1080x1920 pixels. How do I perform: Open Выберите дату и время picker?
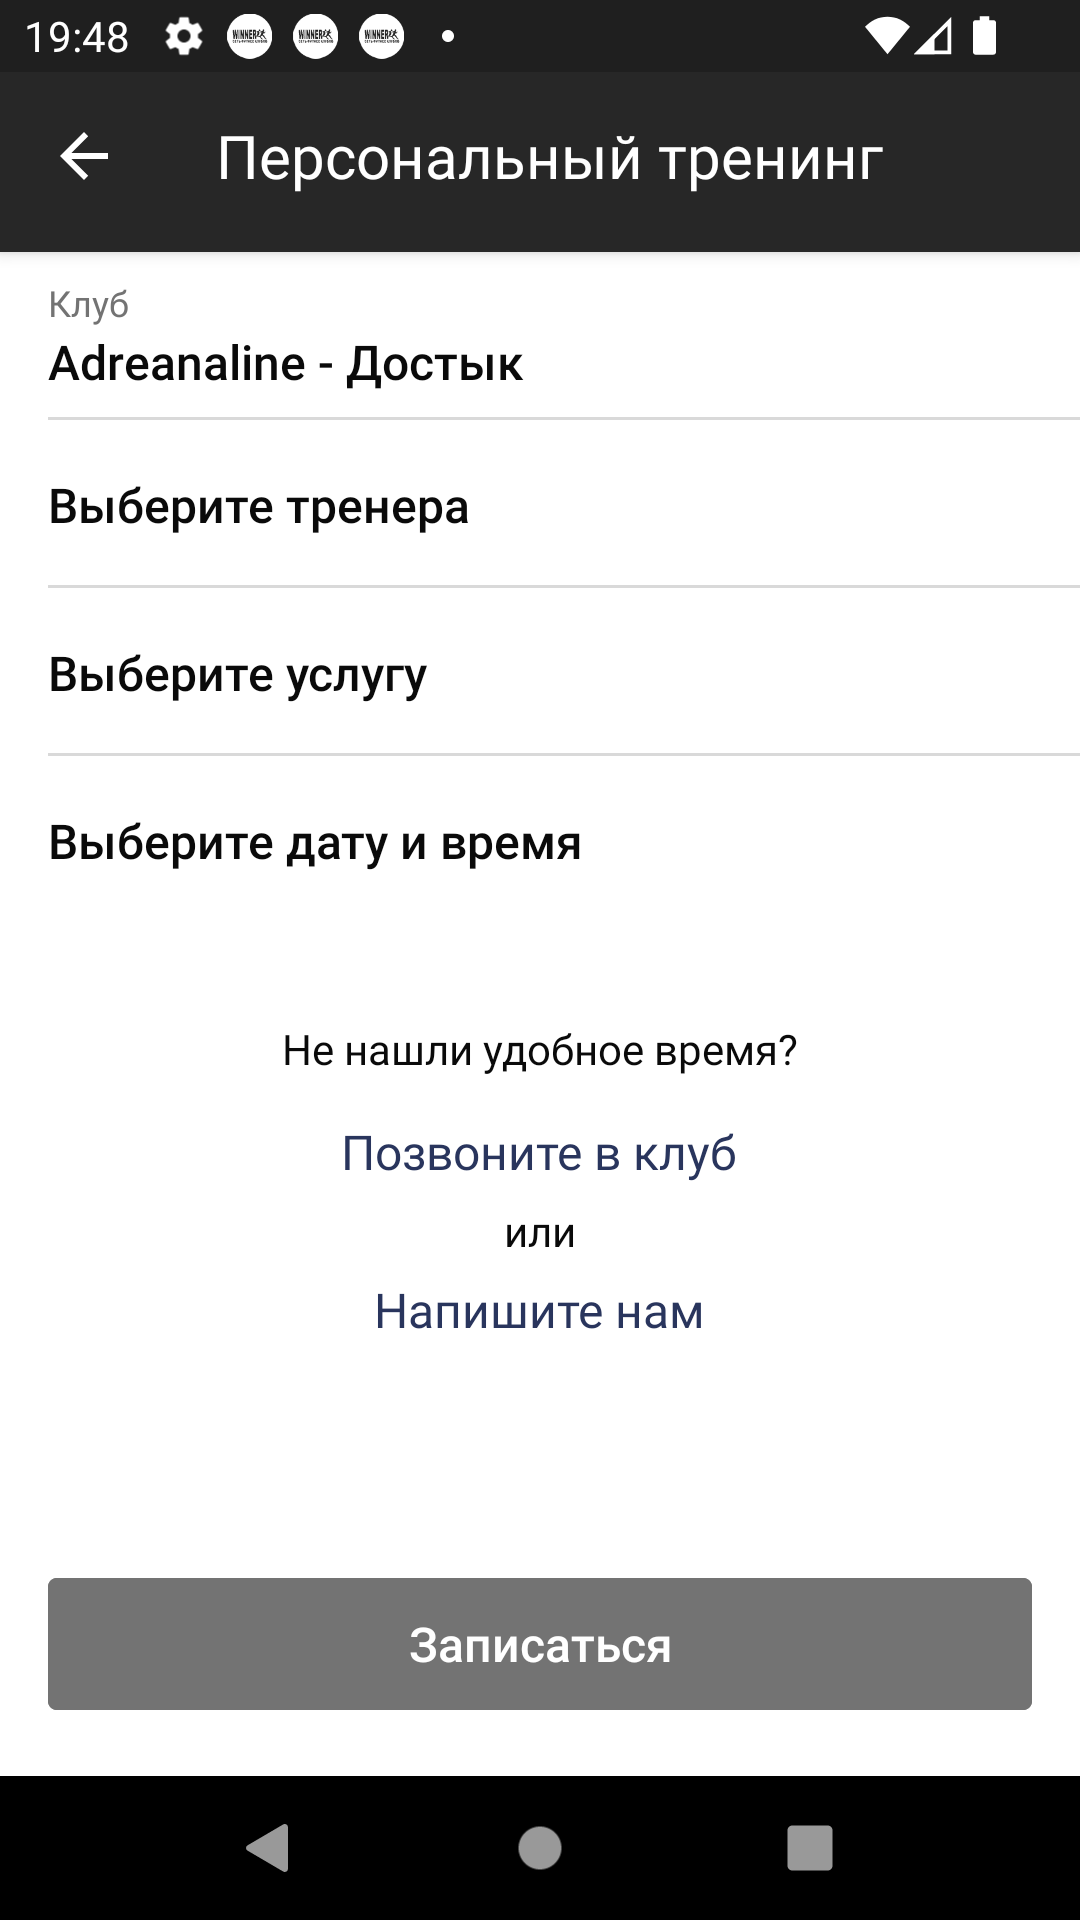[564, 841]
